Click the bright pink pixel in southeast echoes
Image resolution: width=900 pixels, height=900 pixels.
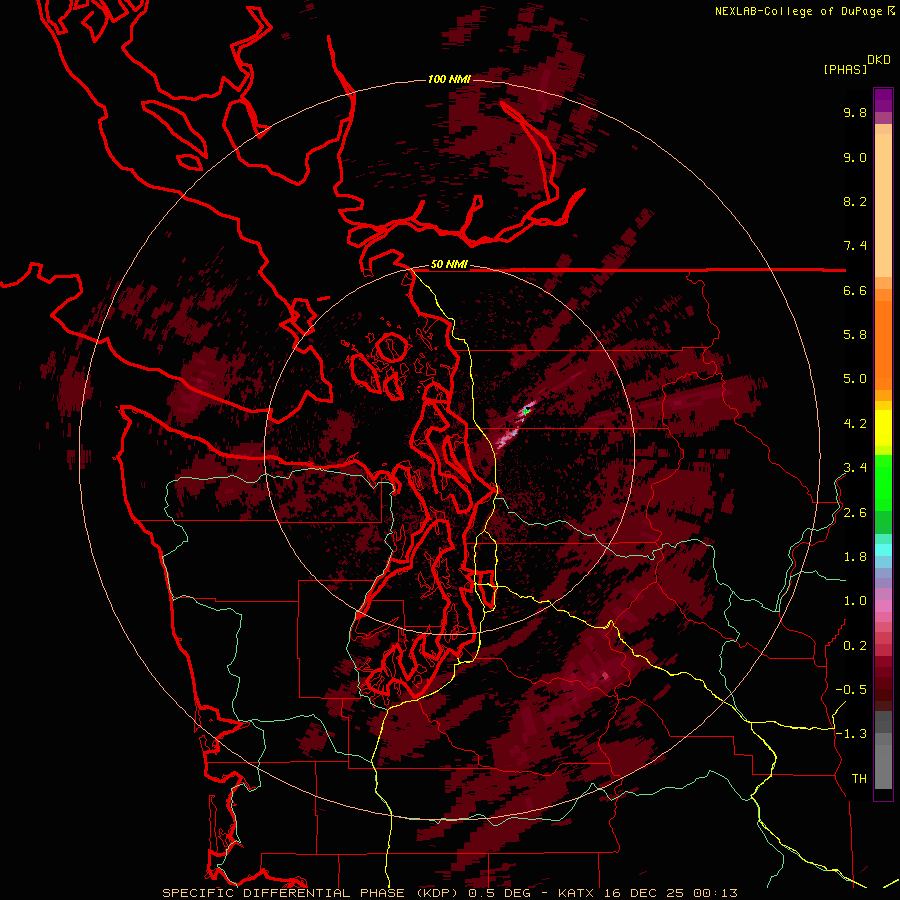605,676
